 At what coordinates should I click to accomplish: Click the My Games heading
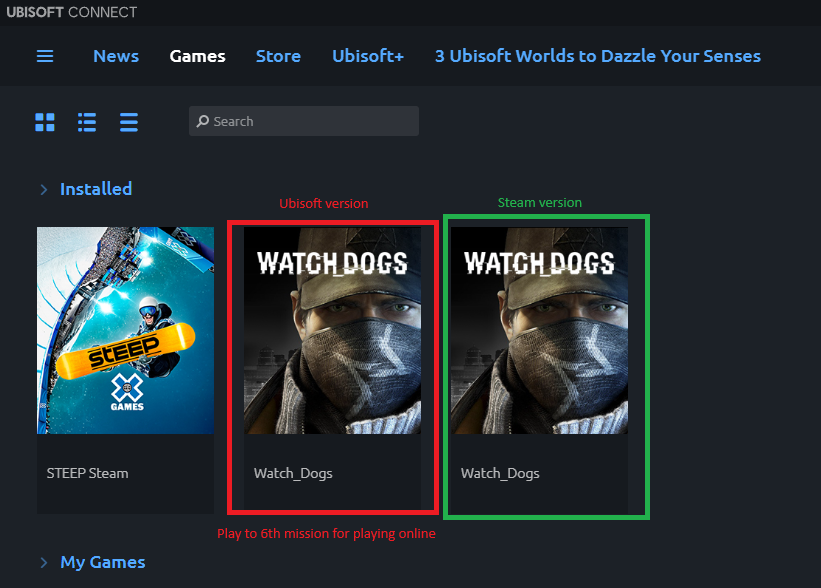click(103, 562)
